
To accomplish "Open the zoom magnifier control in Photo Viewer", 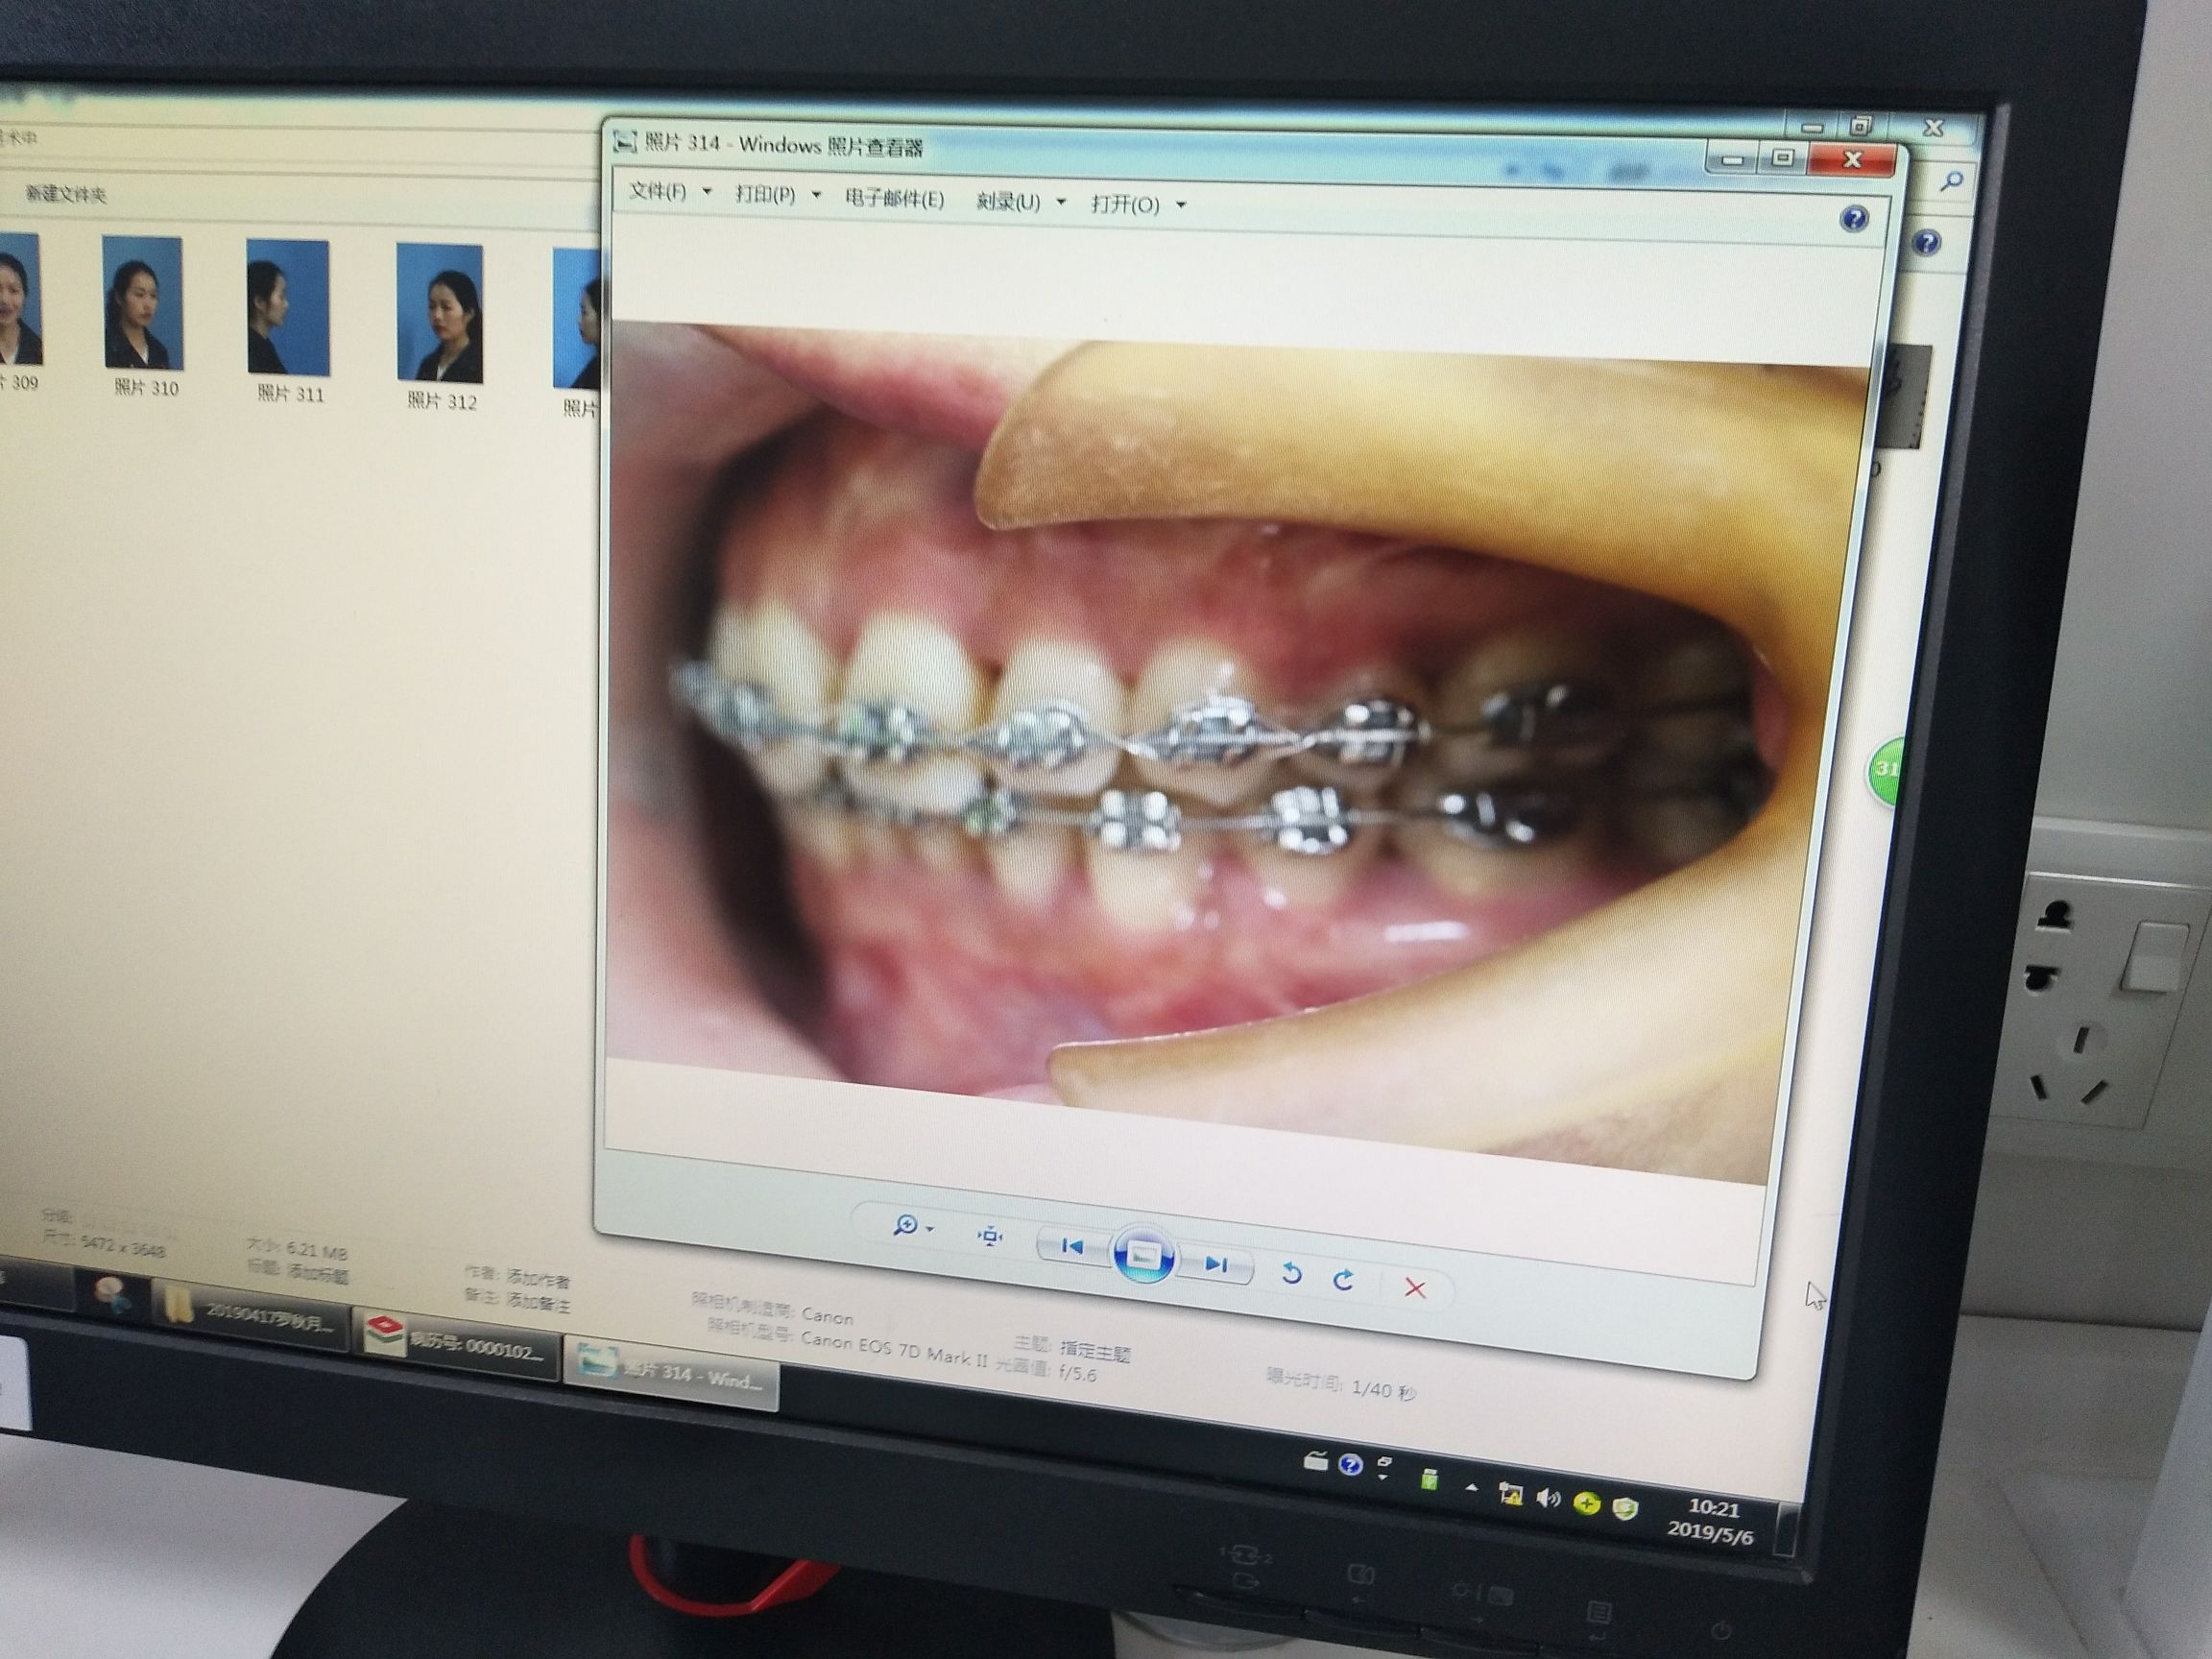I will pyautogui.click(x=904, y=1225).
